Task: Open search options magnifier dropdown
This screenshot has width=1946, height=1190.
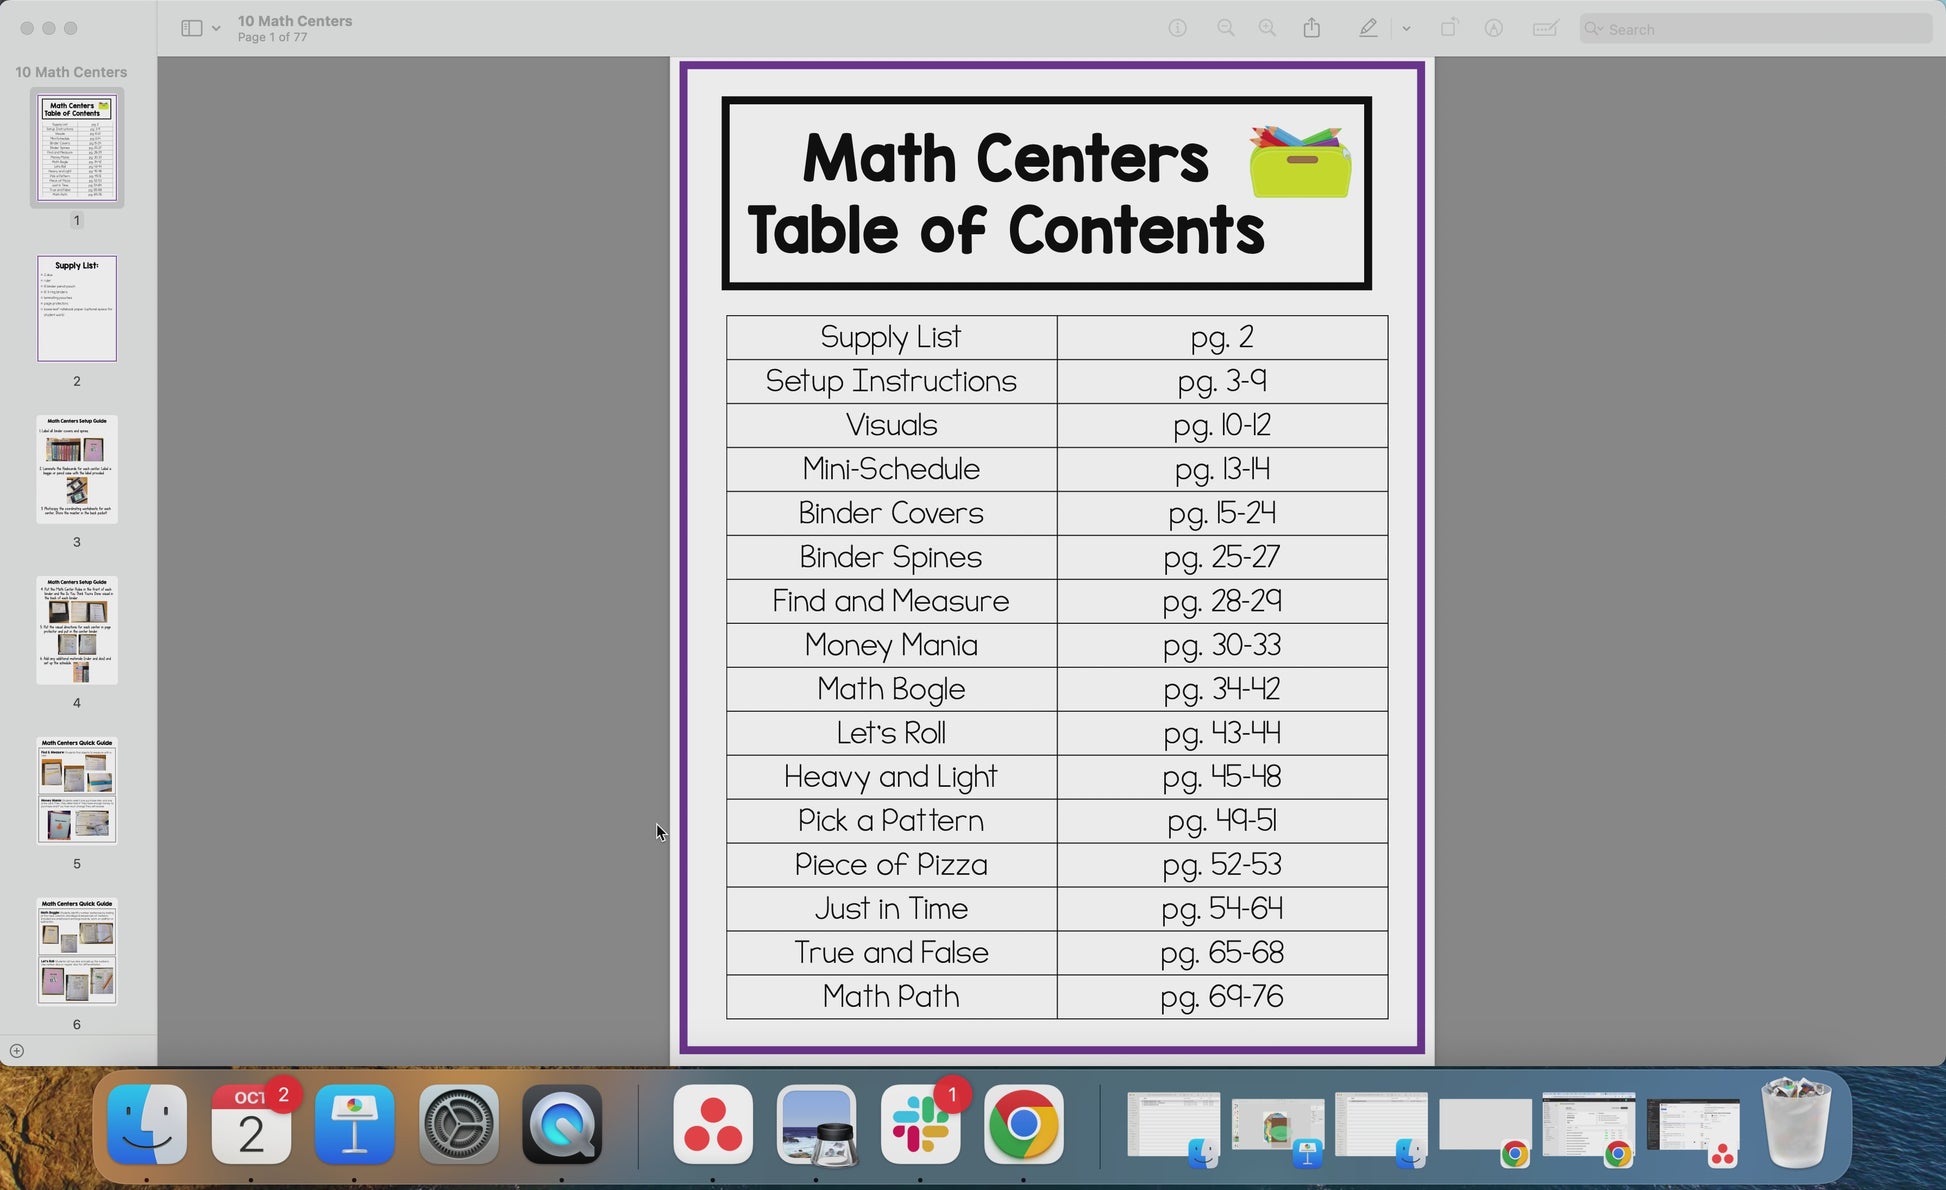Action: point(1593,29)
